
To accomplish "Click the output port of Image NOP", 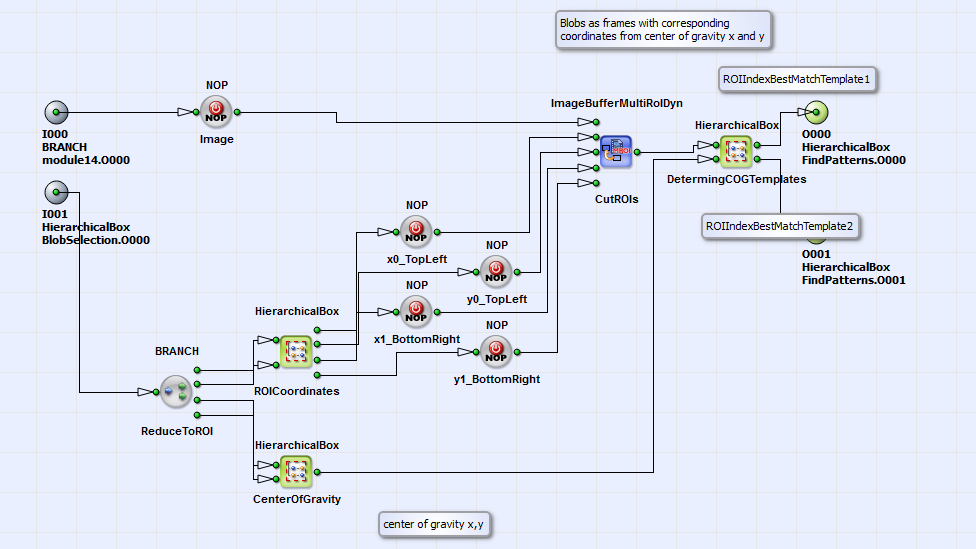I will click(x=237, y=112).
